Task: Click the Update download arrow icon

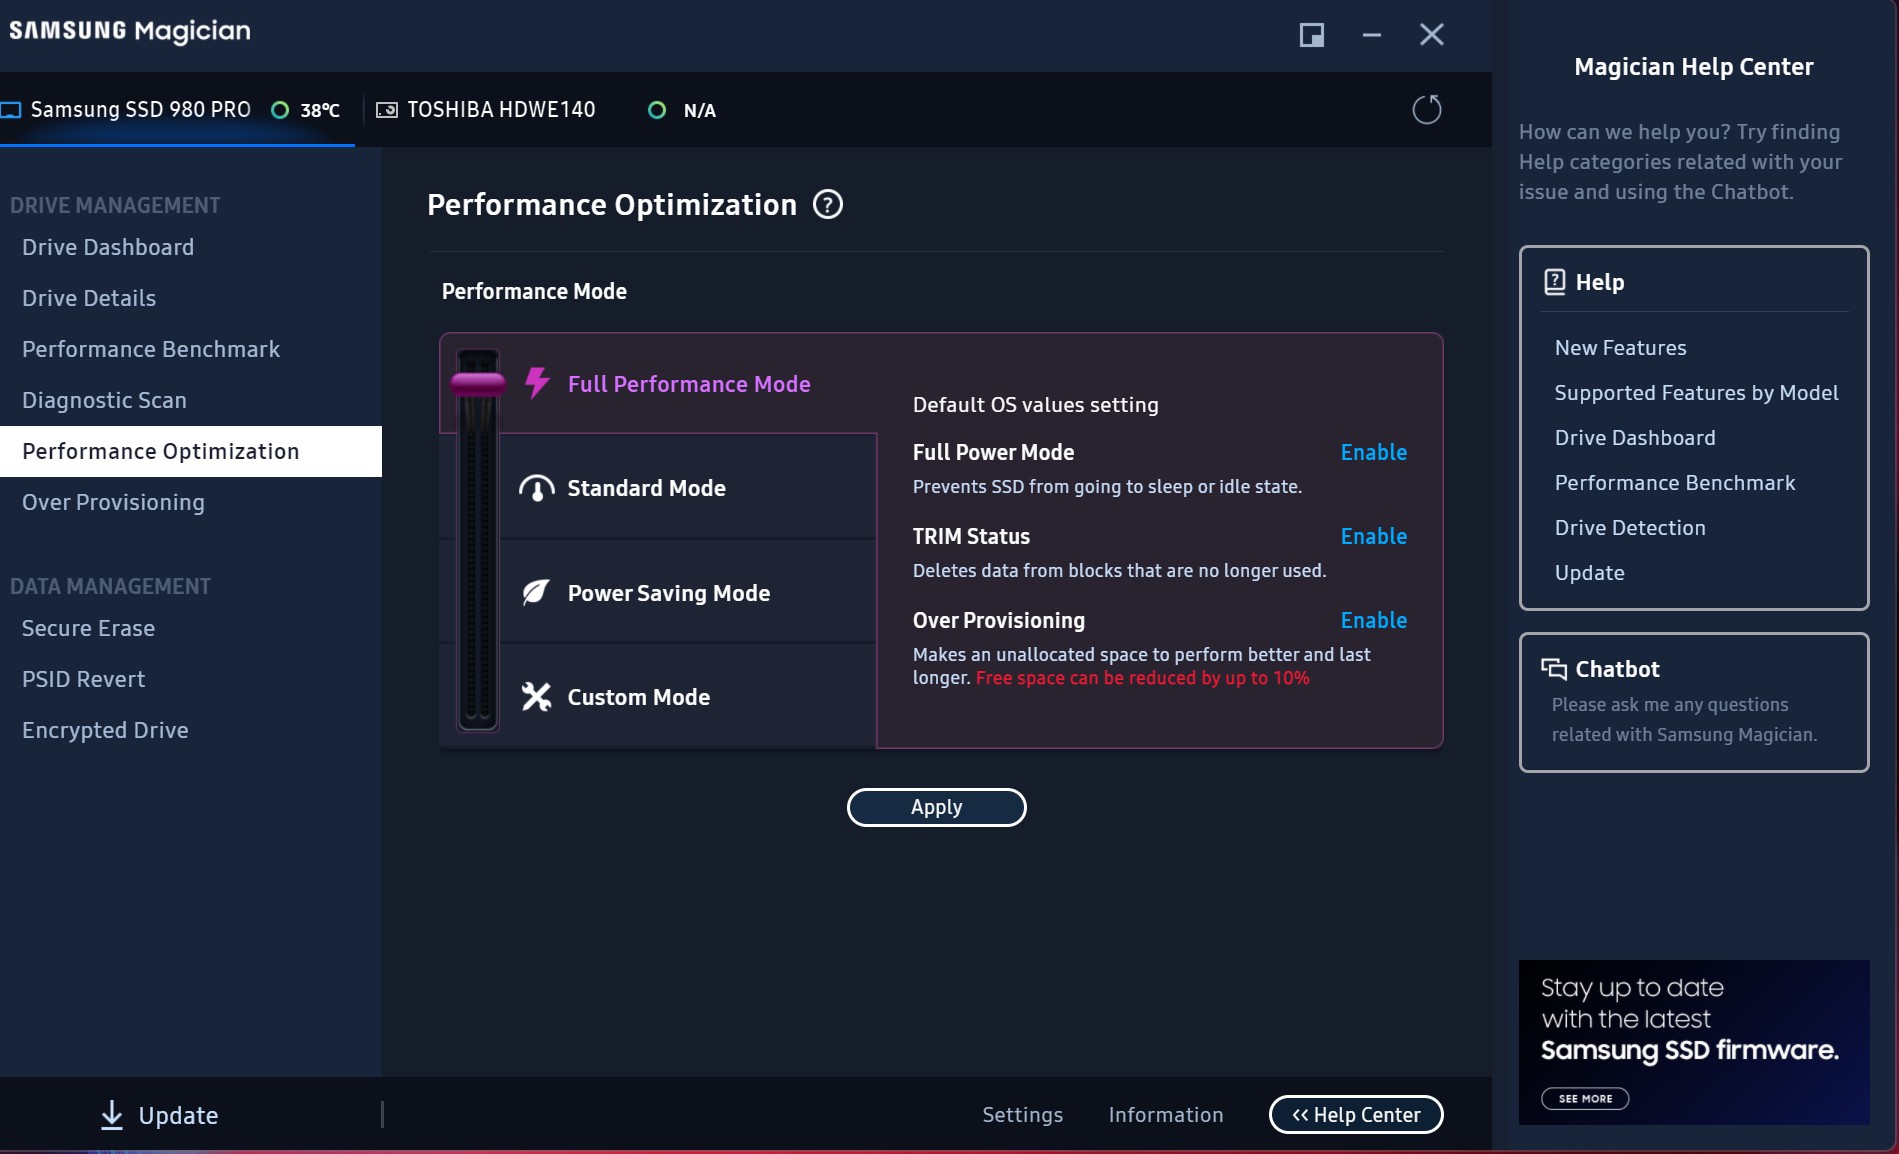Action: tap(112, 1115)
